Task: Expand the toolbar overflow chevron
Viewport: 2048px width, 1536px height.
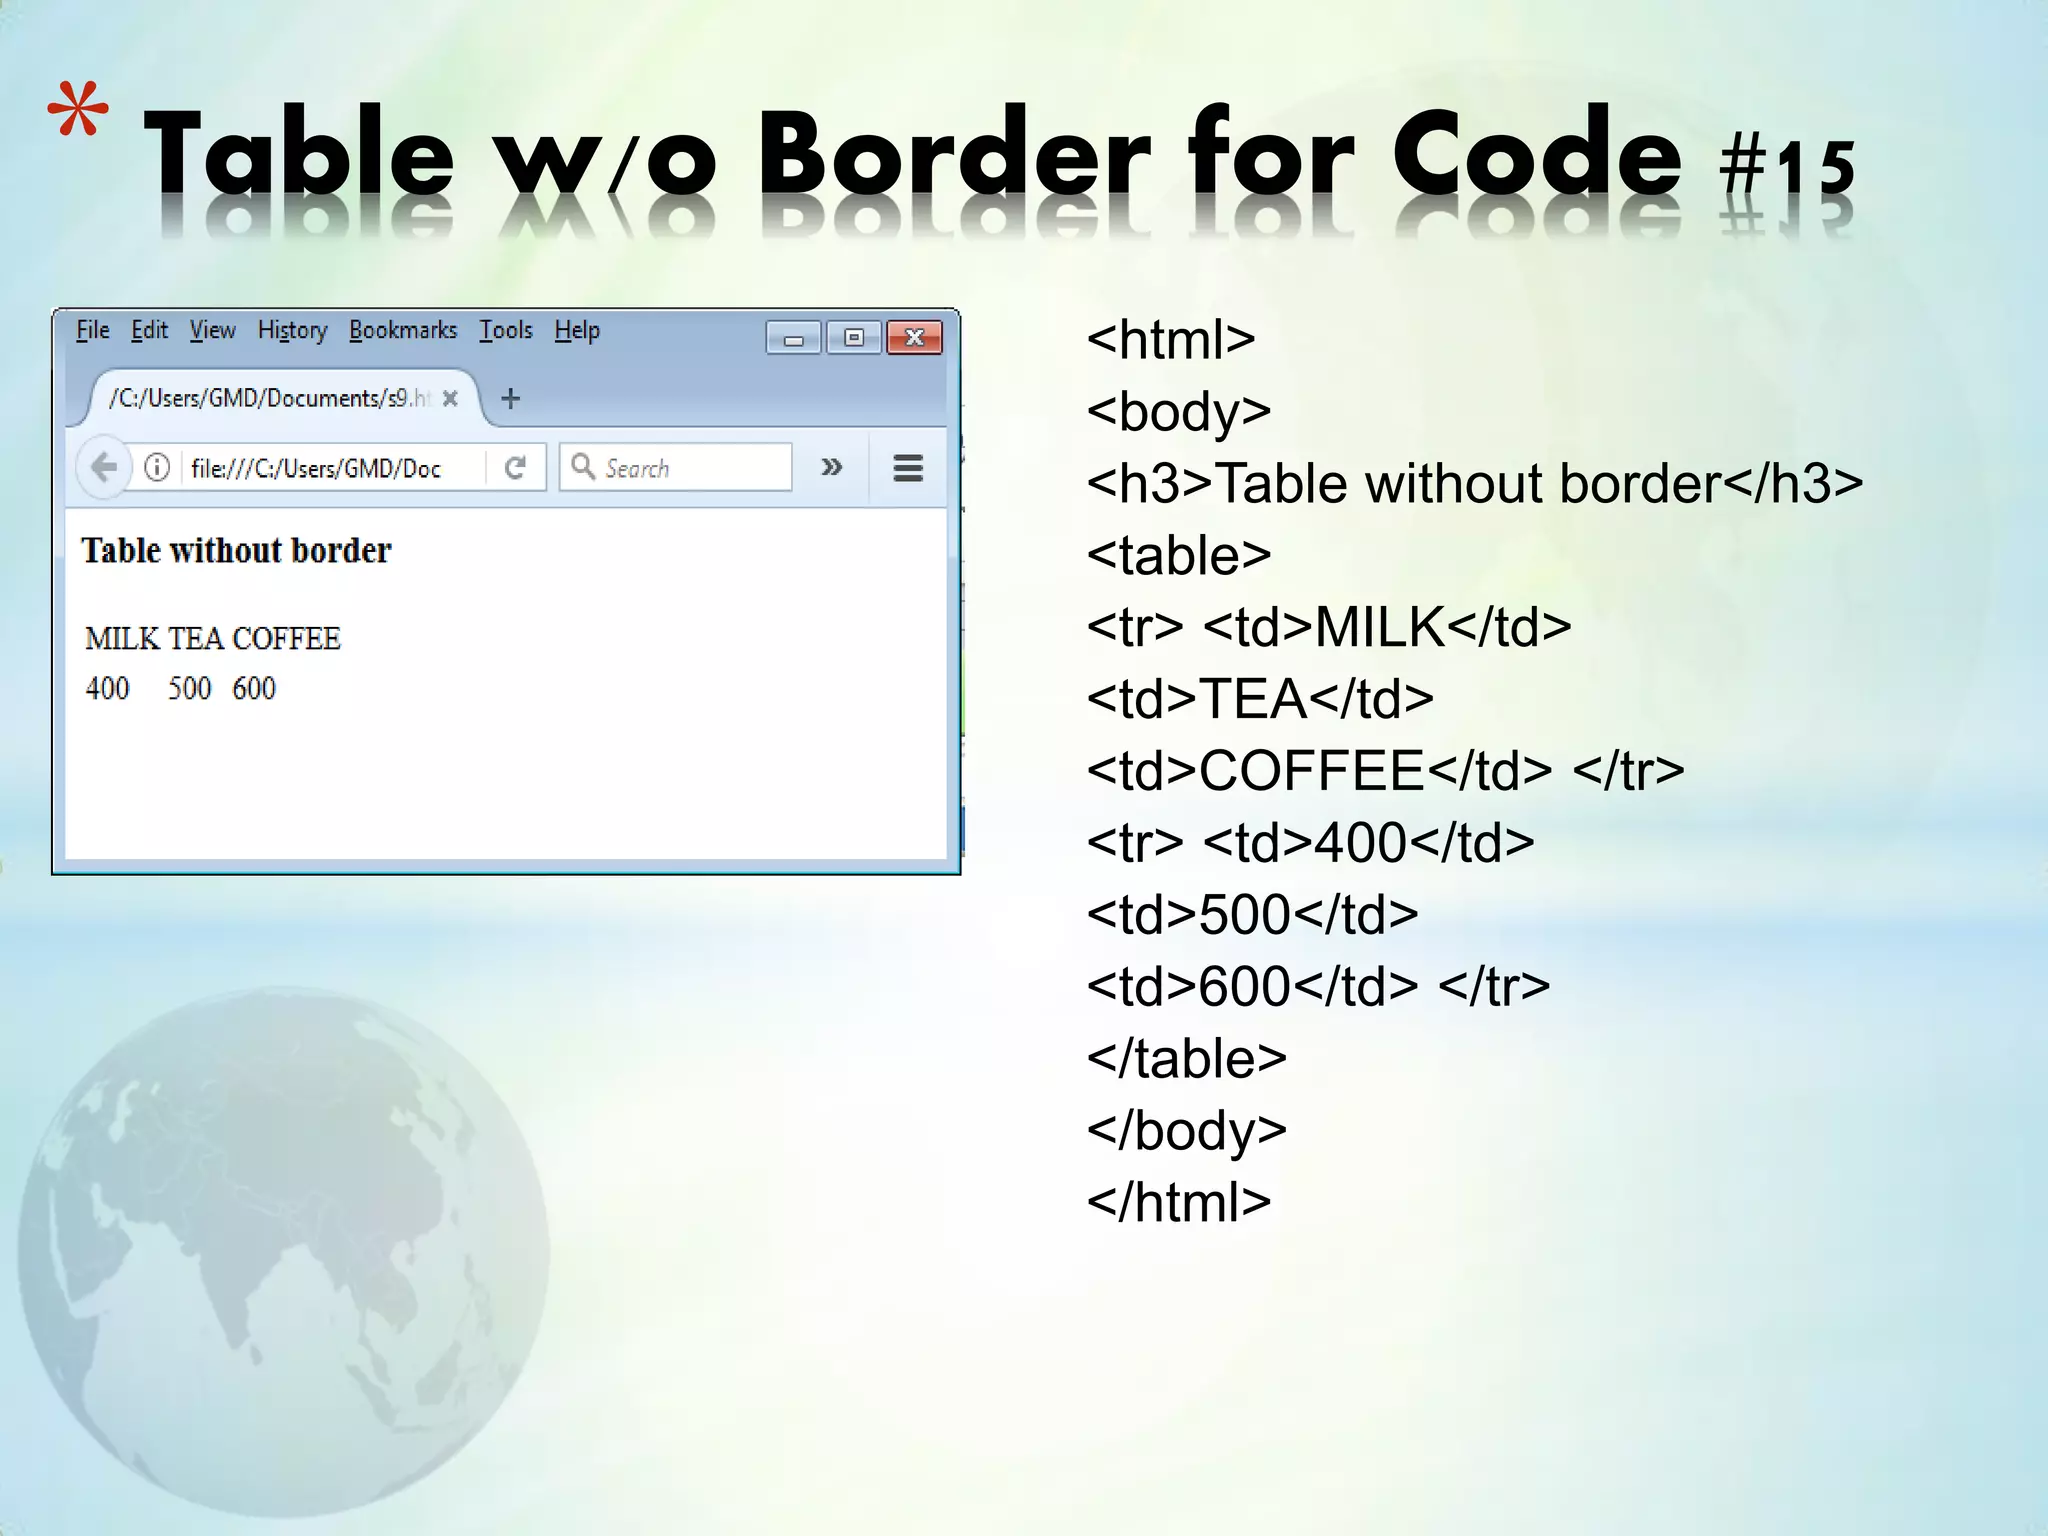Action: click(x=831, y=467)
